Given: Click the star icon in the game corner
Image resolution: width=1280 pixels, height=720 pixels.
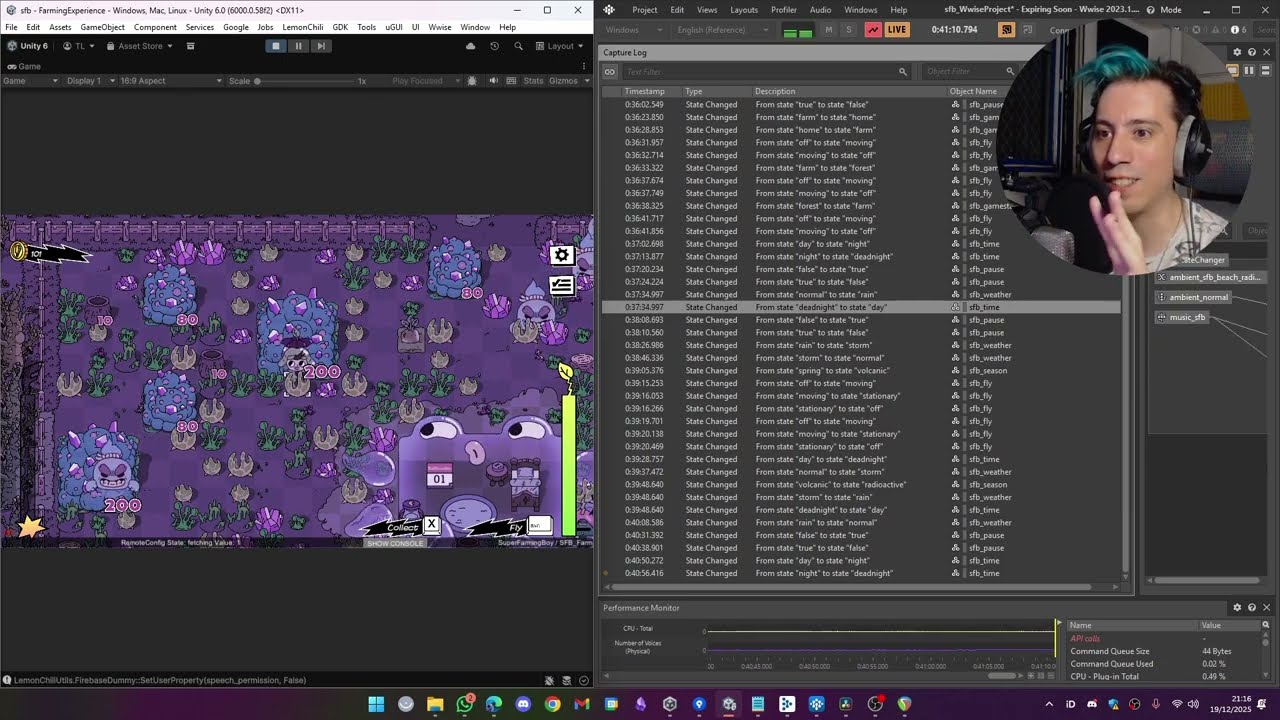Looking at the screenshot, I should [31, 527].
